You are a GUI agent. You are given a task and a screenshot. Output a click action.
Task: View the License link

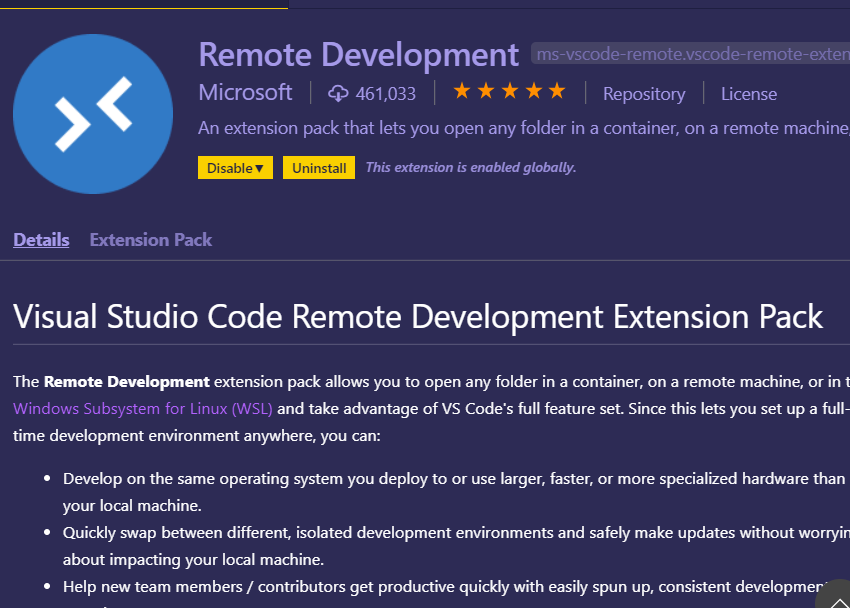coord(748,93)
